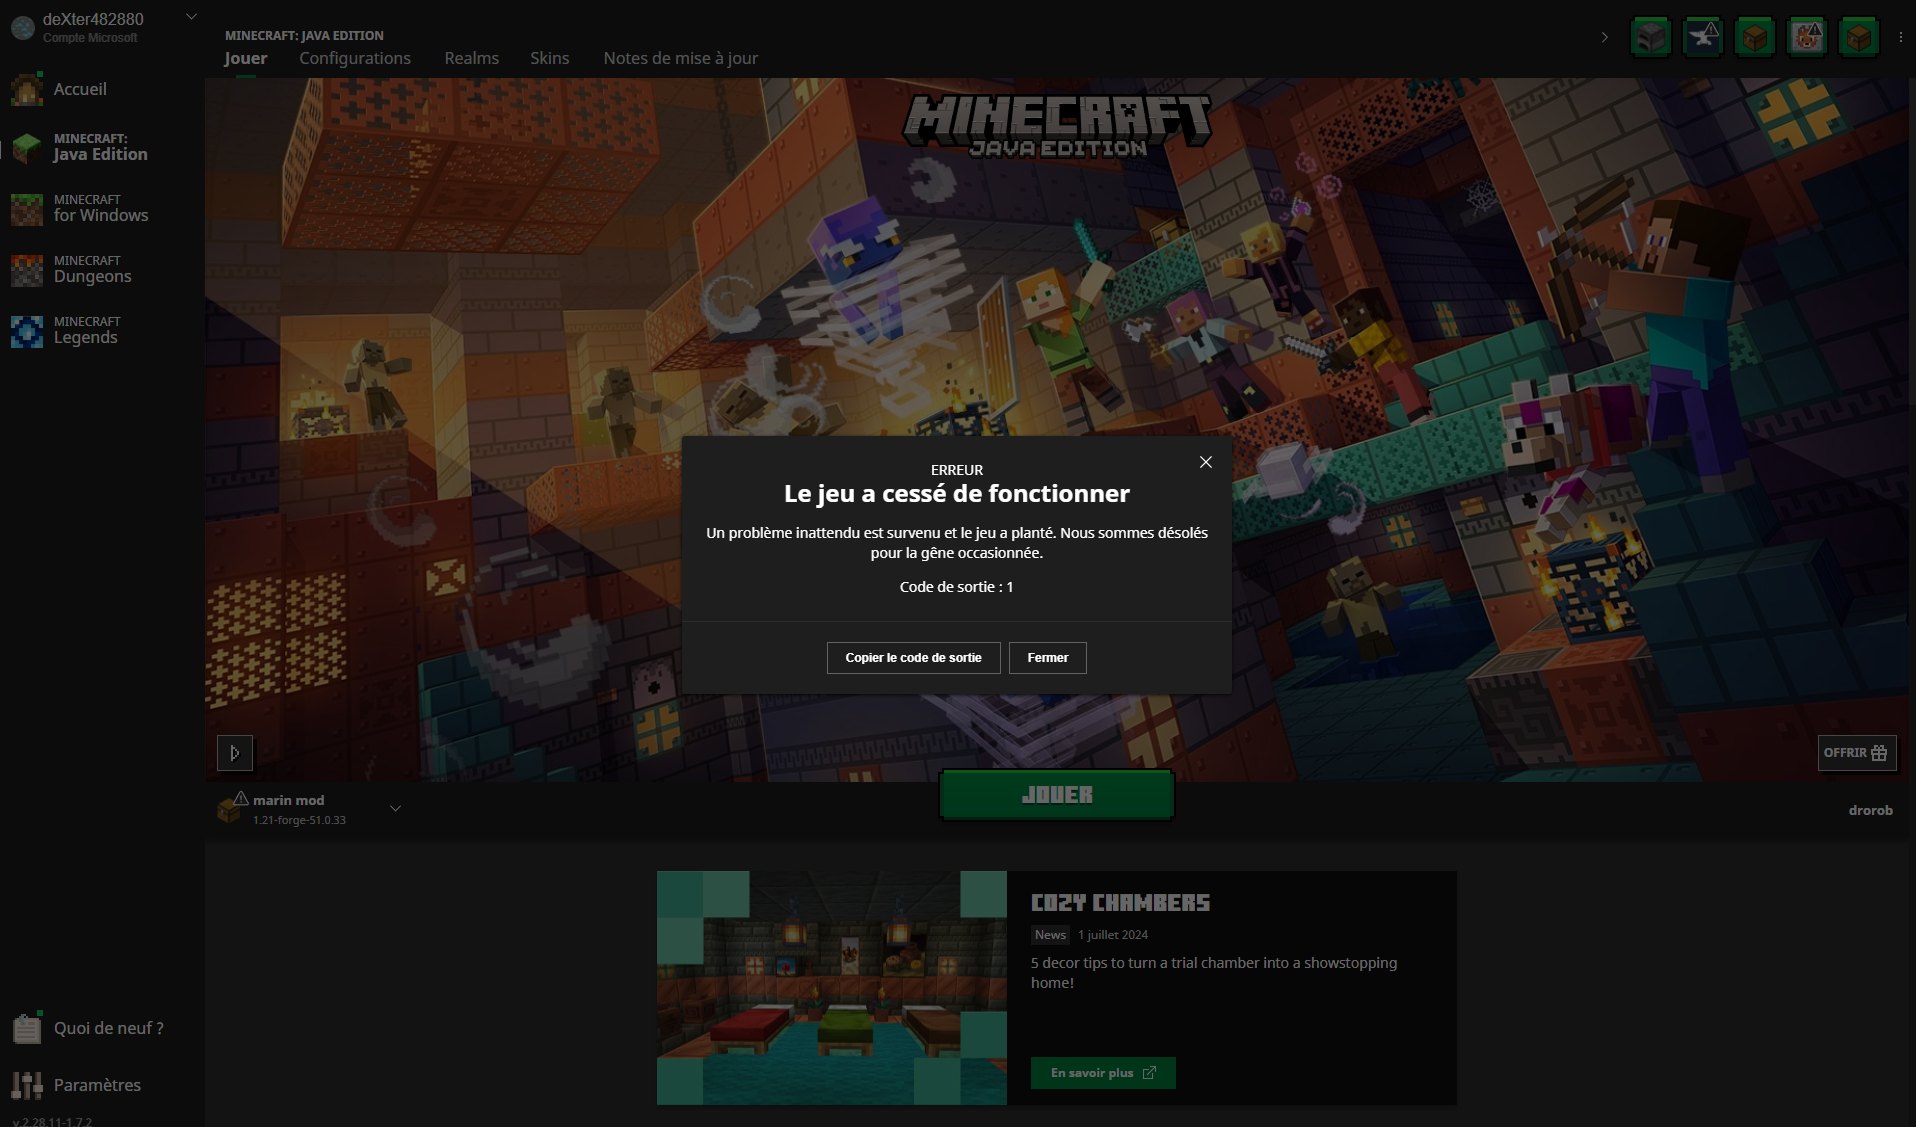The width and height of the screenshot is (1916, 1127).
Task: Click the News tag label
Action: coord(1050,935)
